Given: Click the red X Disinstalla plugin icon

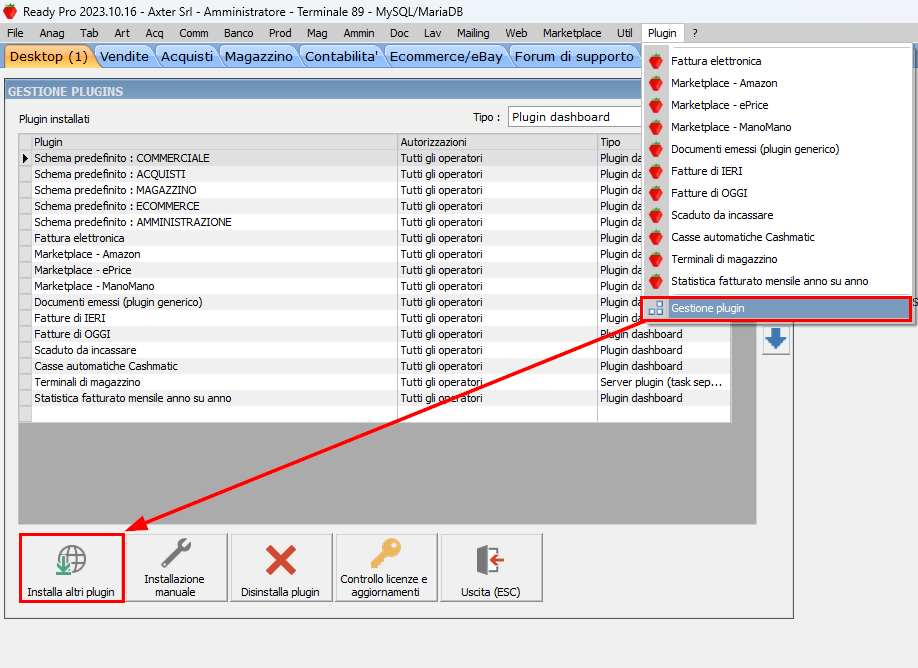Looking at the screenshot, I should pos(281,560).
